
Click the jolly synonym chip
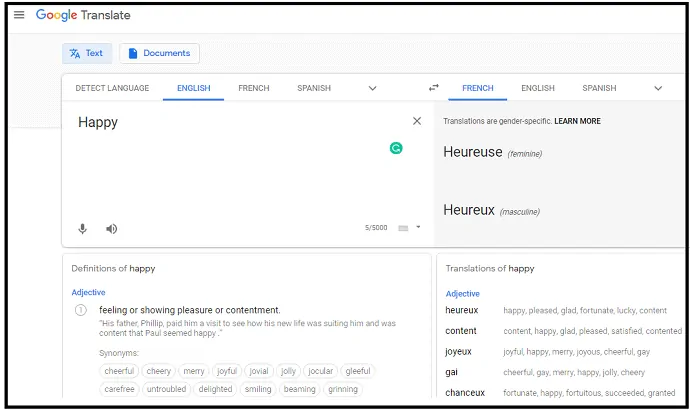[288, 371]
